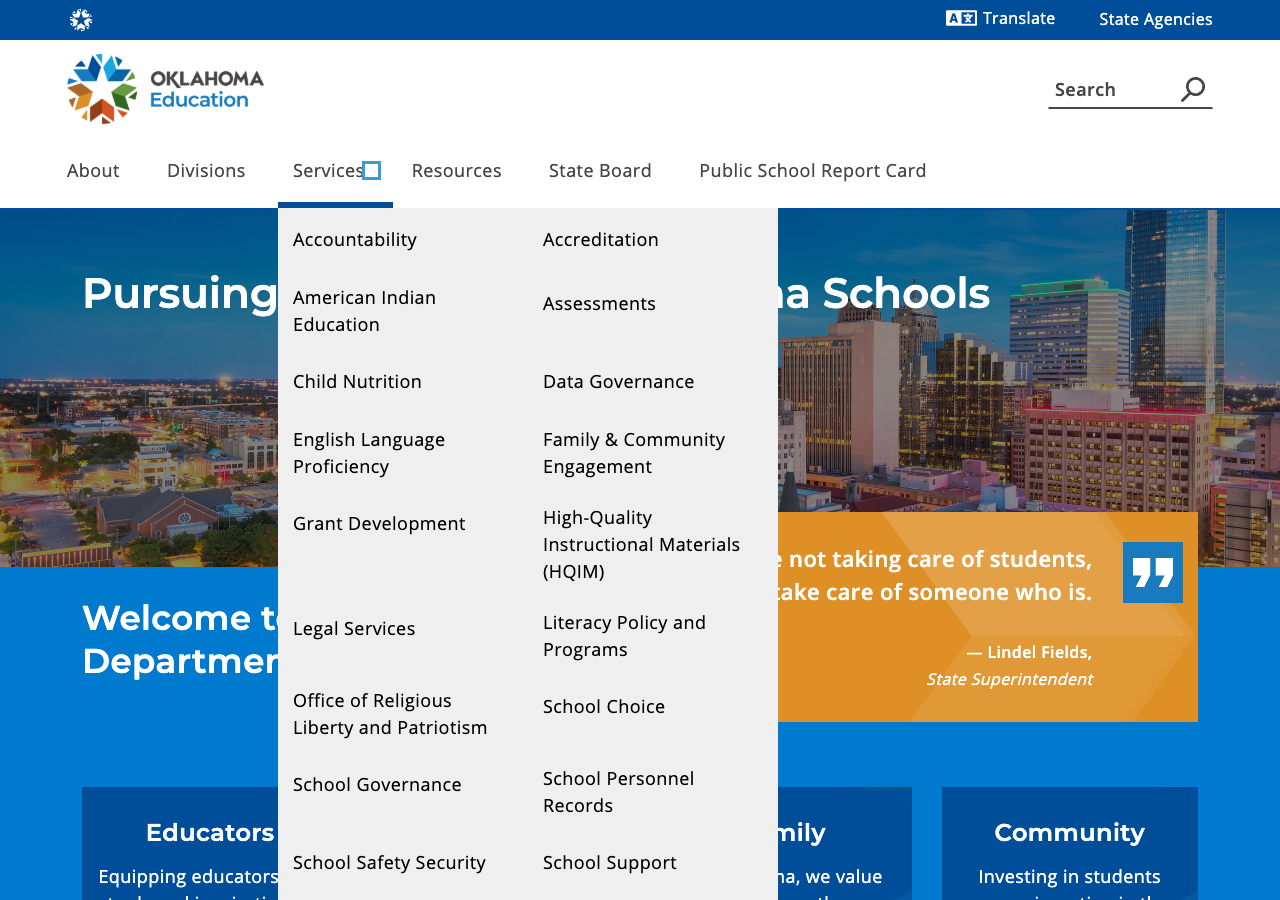The width and height of the screenshot is (1280, 900).
Task: Go to School Governance
Action: point(377,785)
